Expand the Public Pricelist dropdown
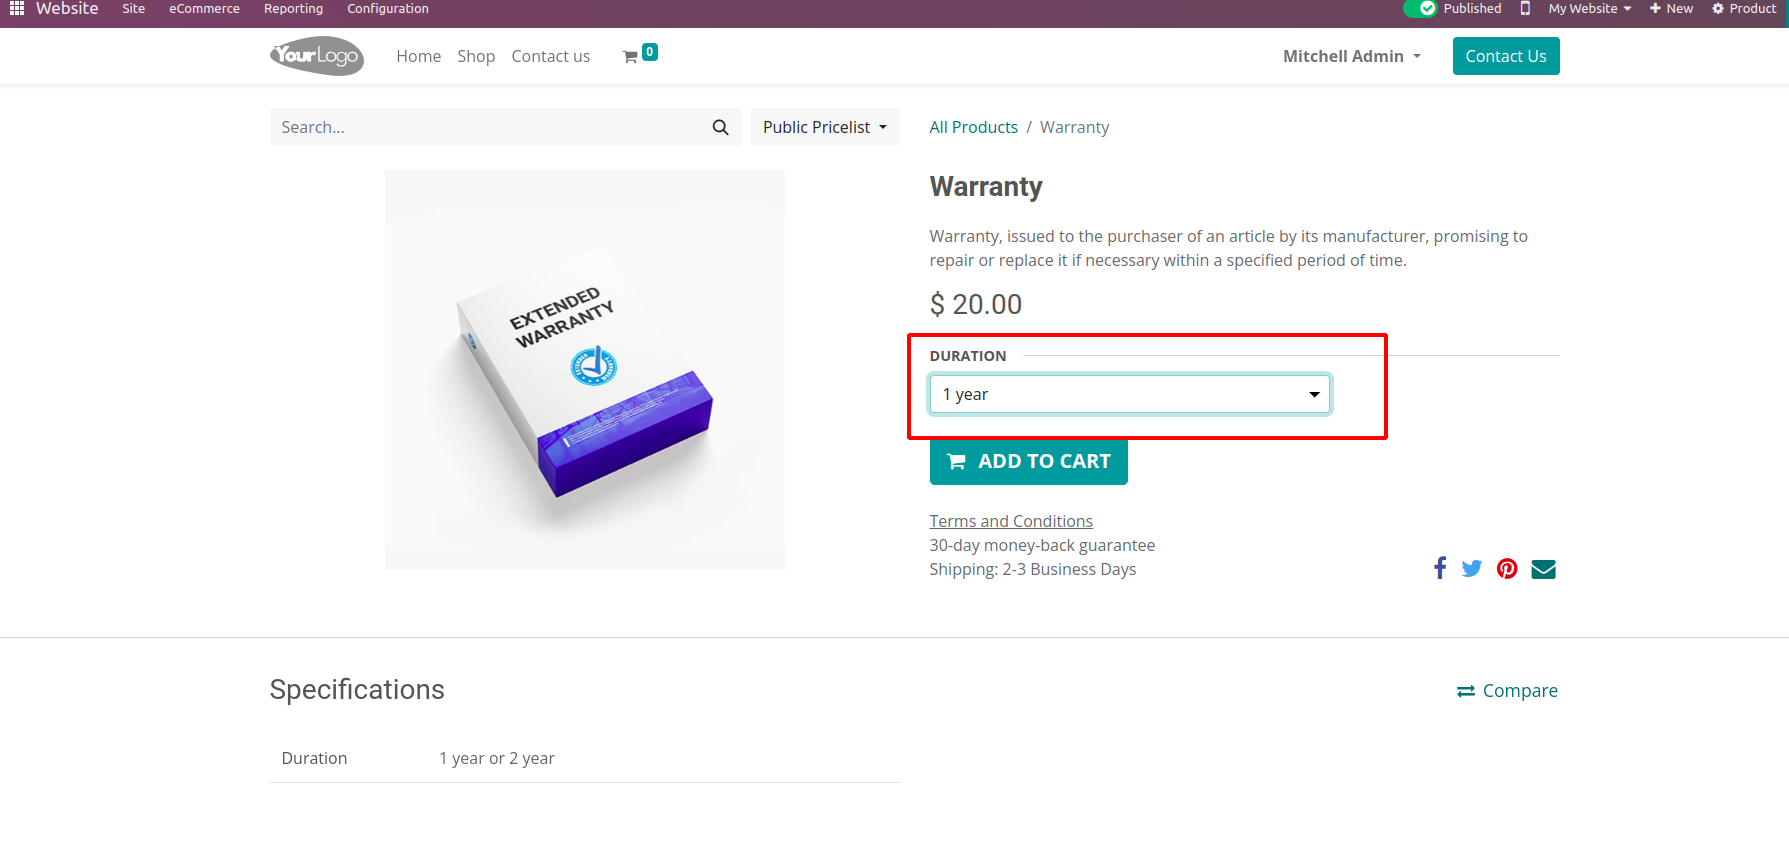This screenshot has width=1789, height=844. click(x=824, y=127)
